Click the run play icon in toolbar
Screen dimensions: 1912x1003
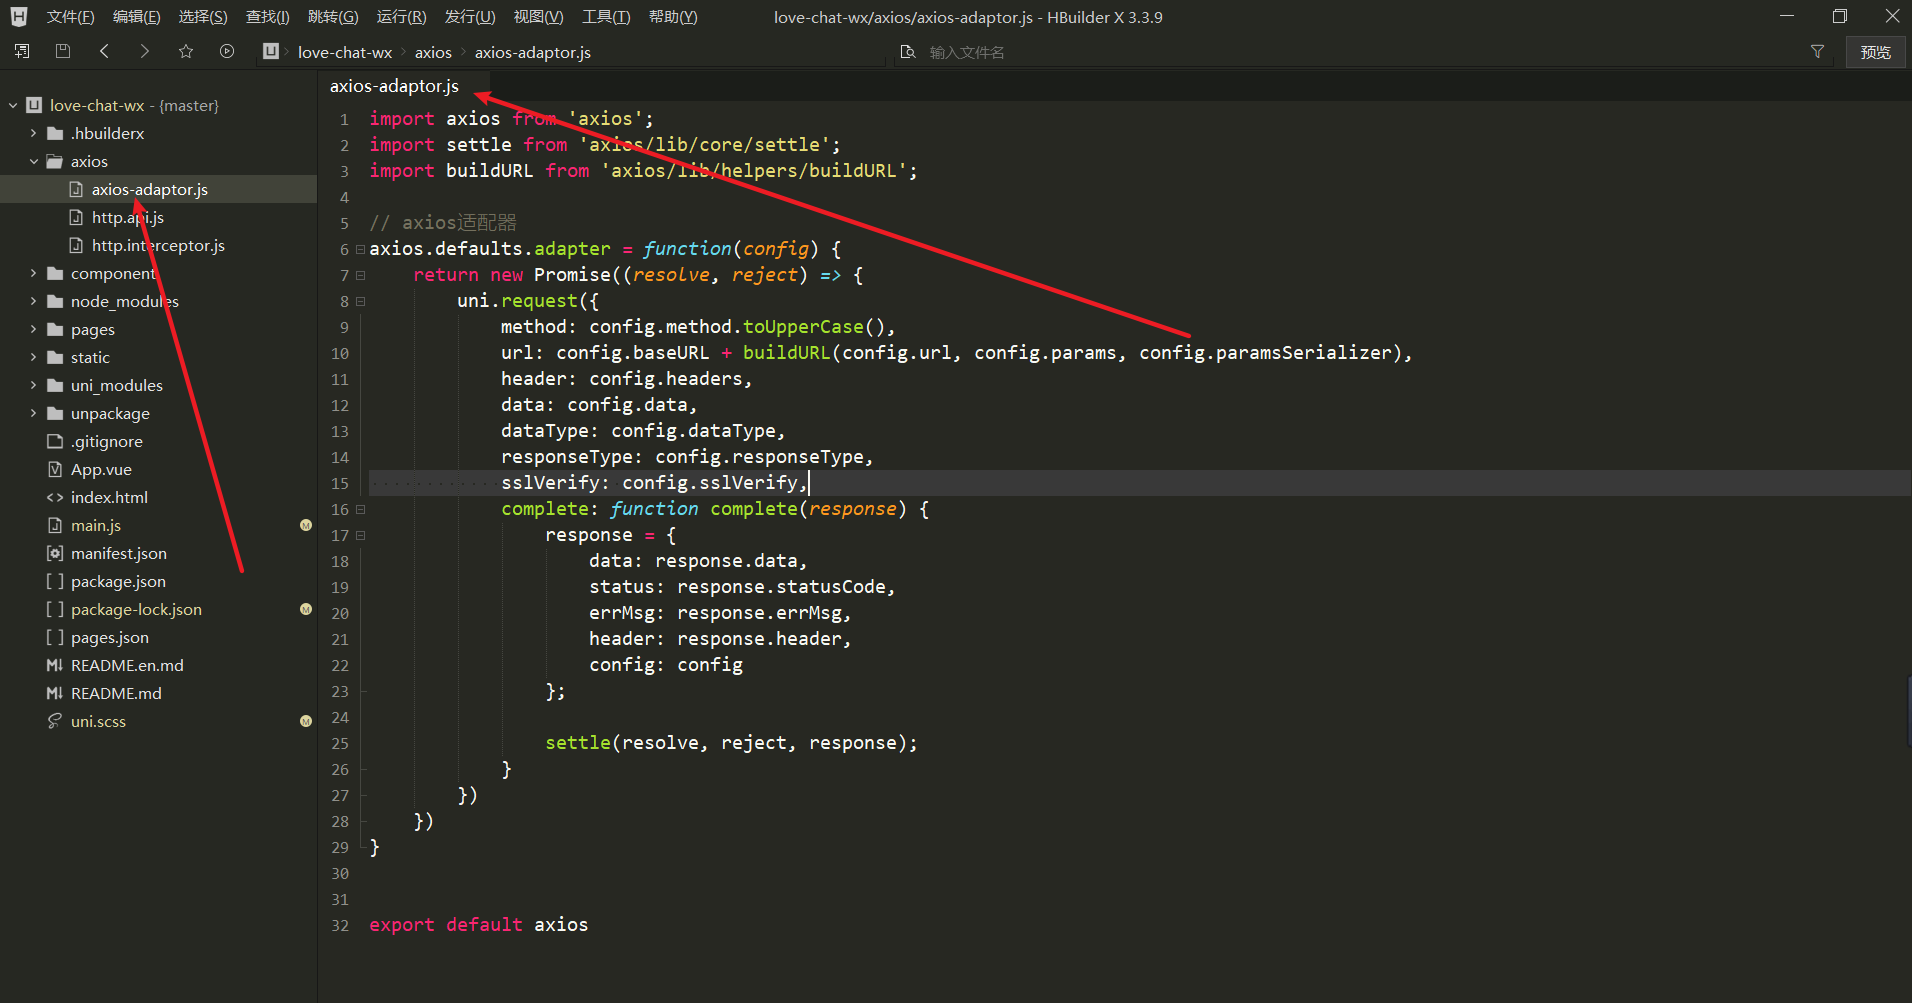coord(227,52)
